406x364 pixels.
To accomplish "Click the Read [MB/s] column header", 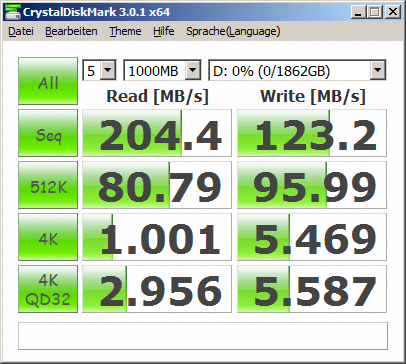I will [157, 96].
